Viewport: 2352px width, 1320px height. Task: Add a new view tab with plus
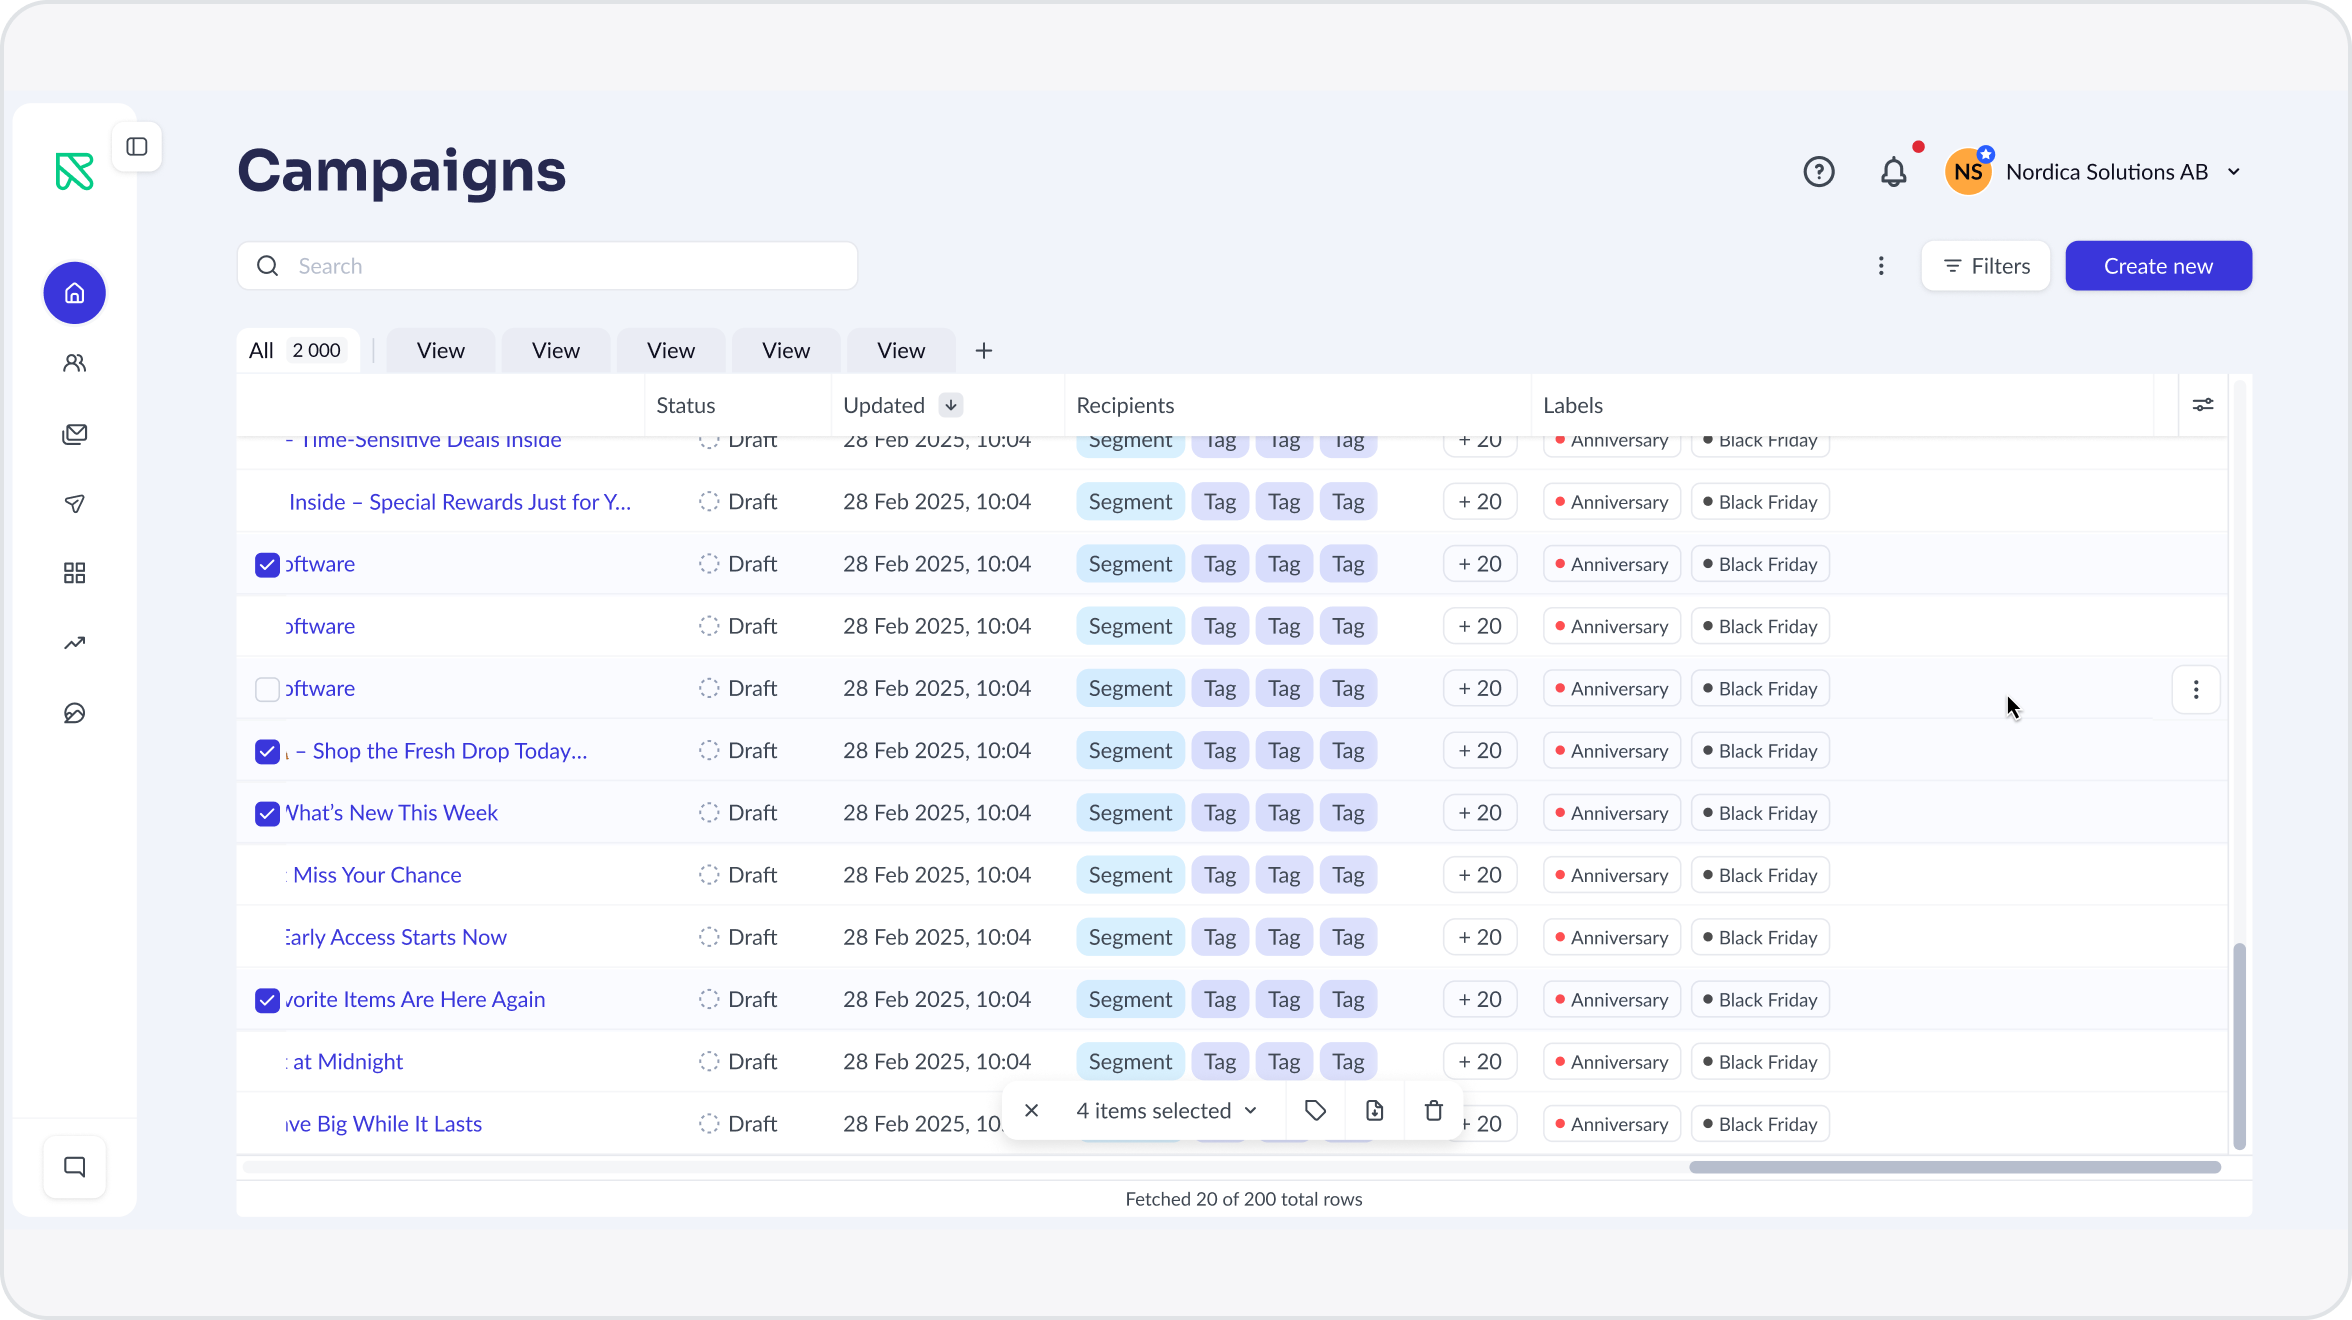tap(984, 351)
